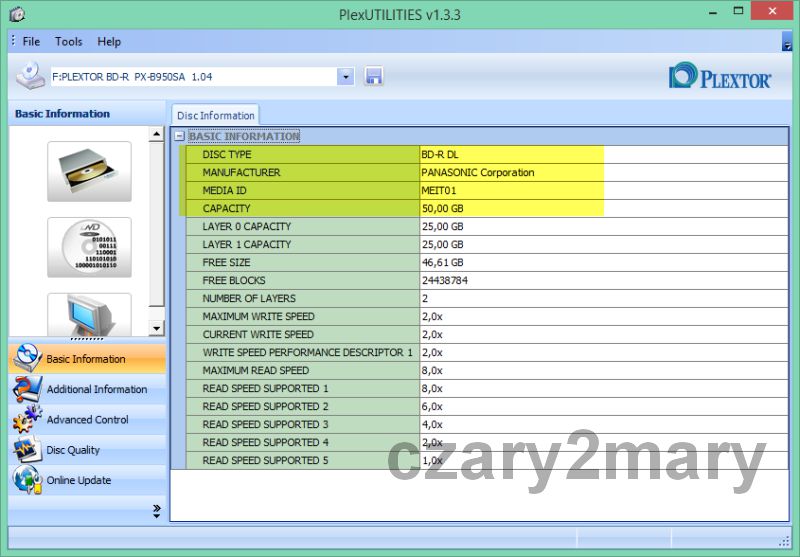Open the Advanced Control section
Screen dimensions: 800x557
pos(86,420)
